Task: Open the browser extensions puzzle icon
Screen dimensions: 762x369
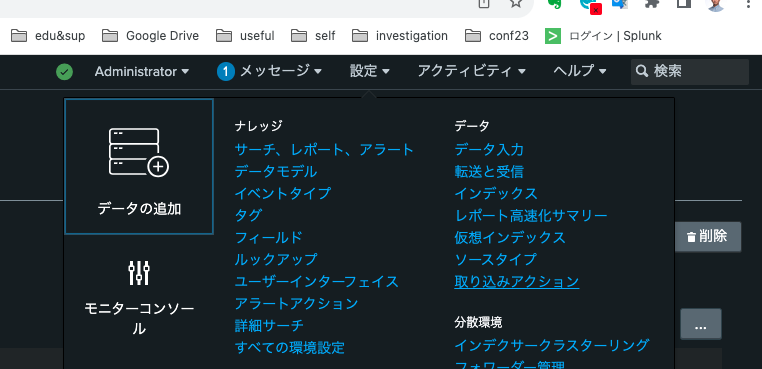Action: pyautogui.click(x=652, y=3)
